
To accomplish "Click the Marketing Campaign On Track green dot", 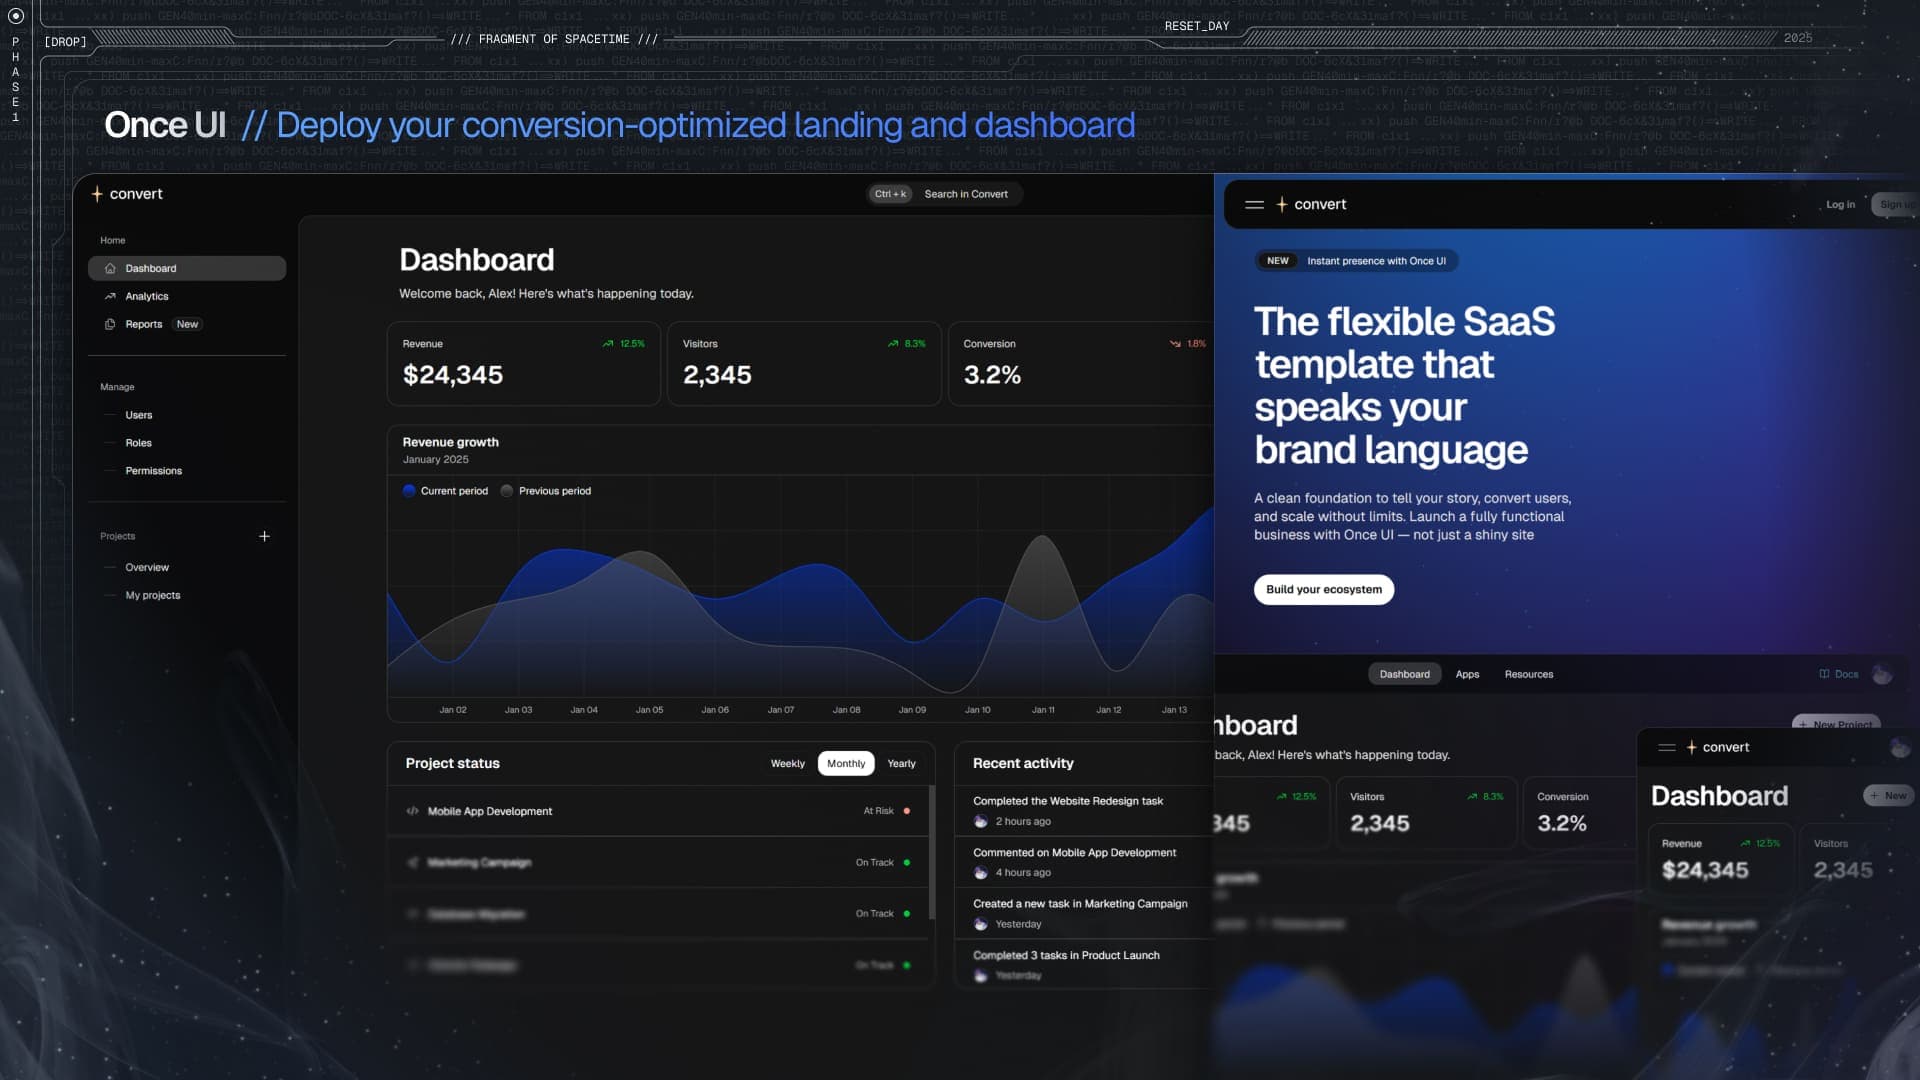I will (x=907, y=862).
